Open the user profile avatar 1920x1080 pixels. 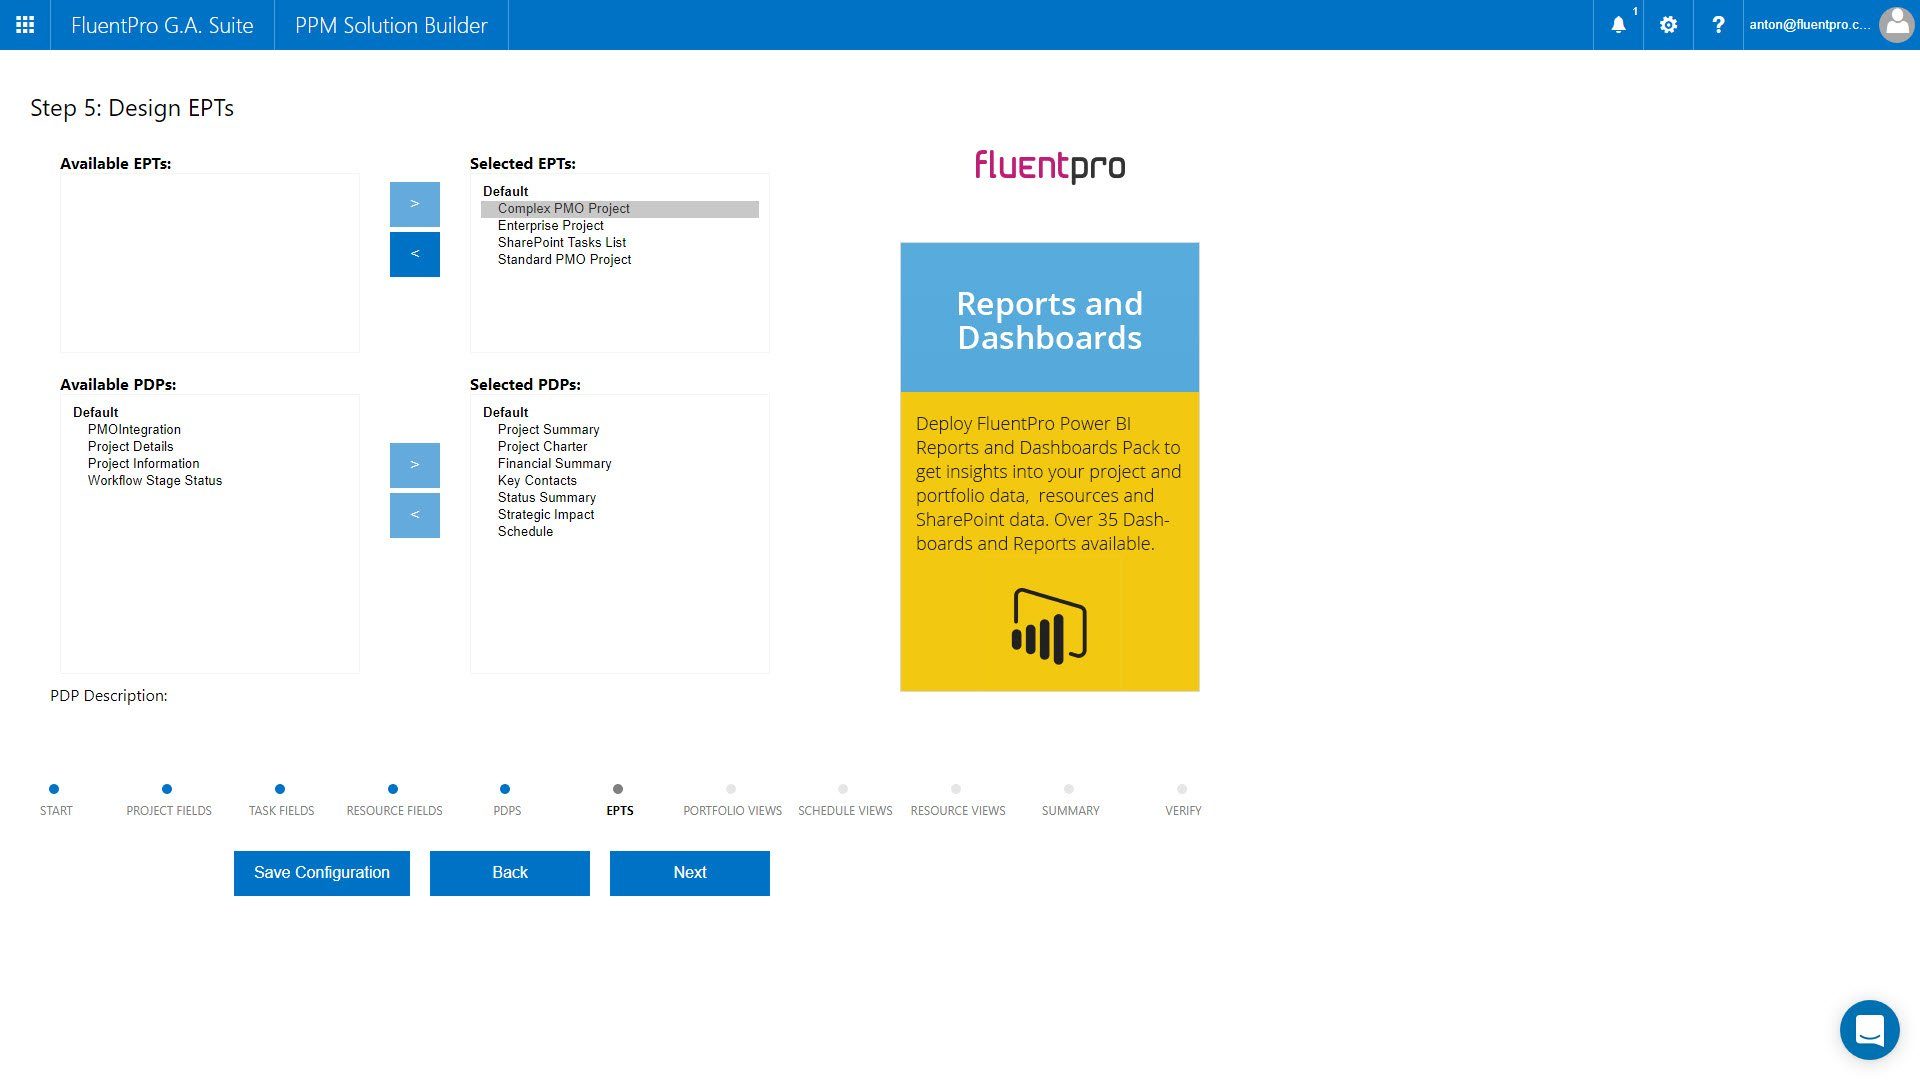pos(1895,25)
